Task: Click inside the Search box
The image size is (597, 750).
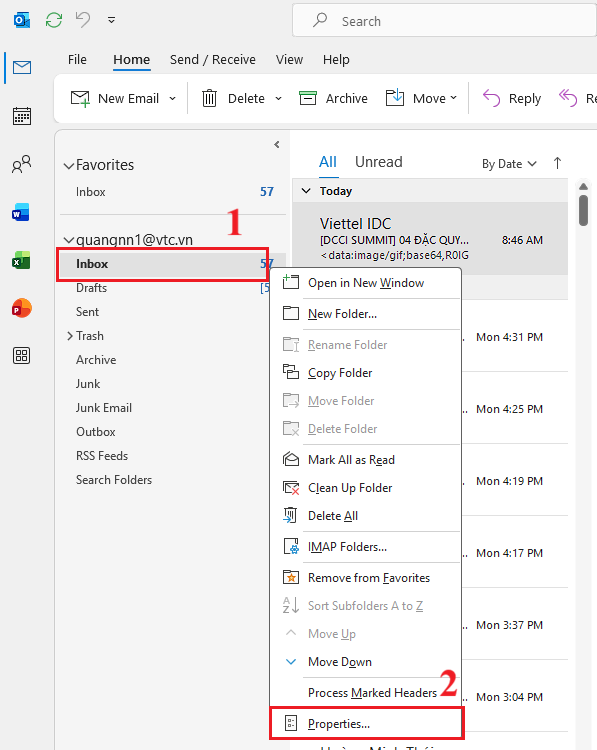Action: click(445, 21)
